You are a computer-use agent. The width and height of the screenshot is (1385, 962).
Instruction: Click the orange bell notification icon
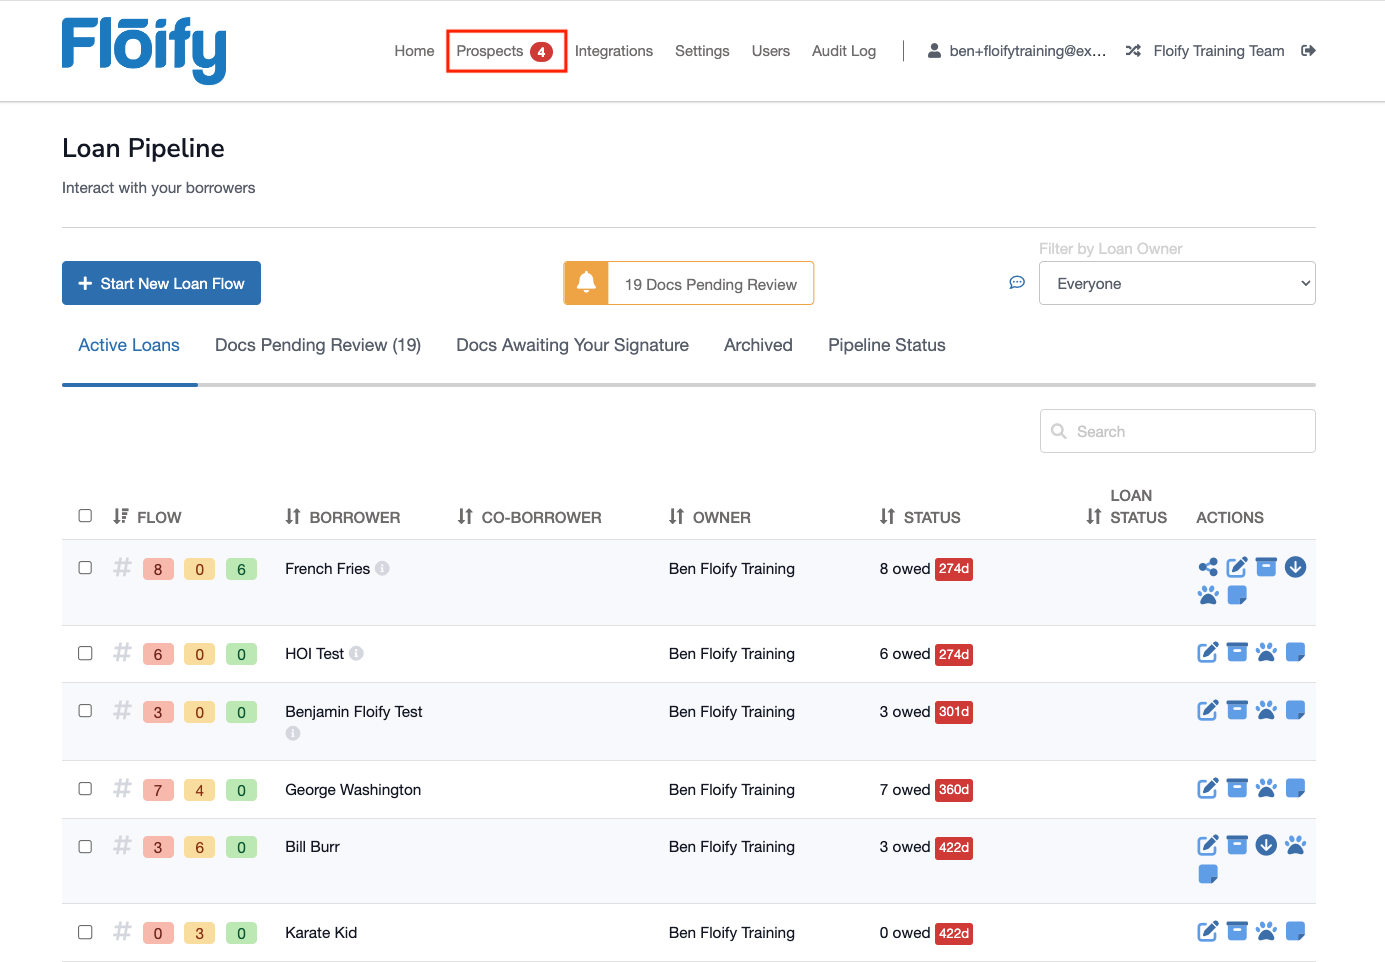point(587,283)
